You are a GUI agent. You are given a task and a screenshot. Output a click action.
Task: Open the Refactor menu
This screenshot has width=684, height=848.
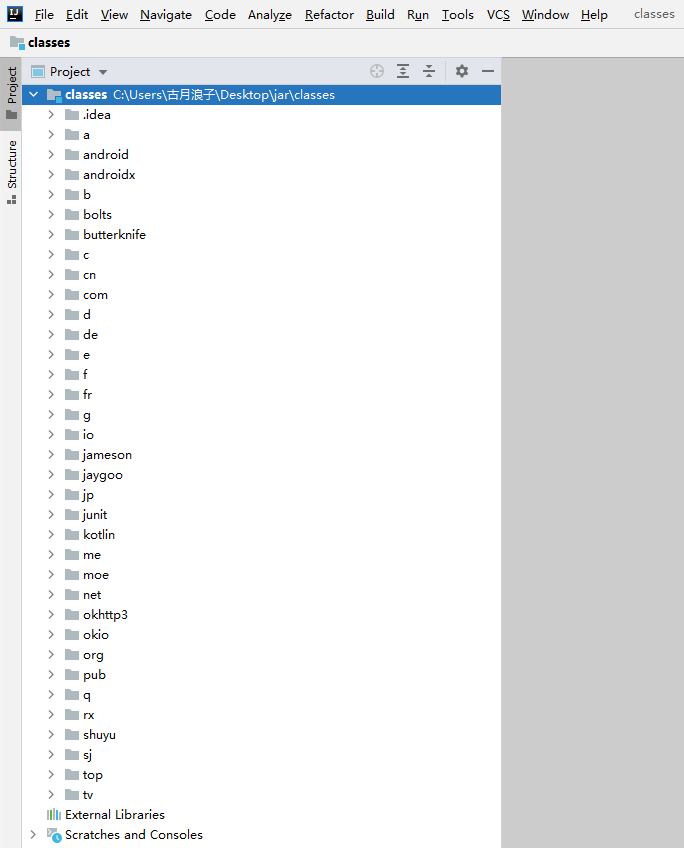pyautogui.click(x=329, y=15)
